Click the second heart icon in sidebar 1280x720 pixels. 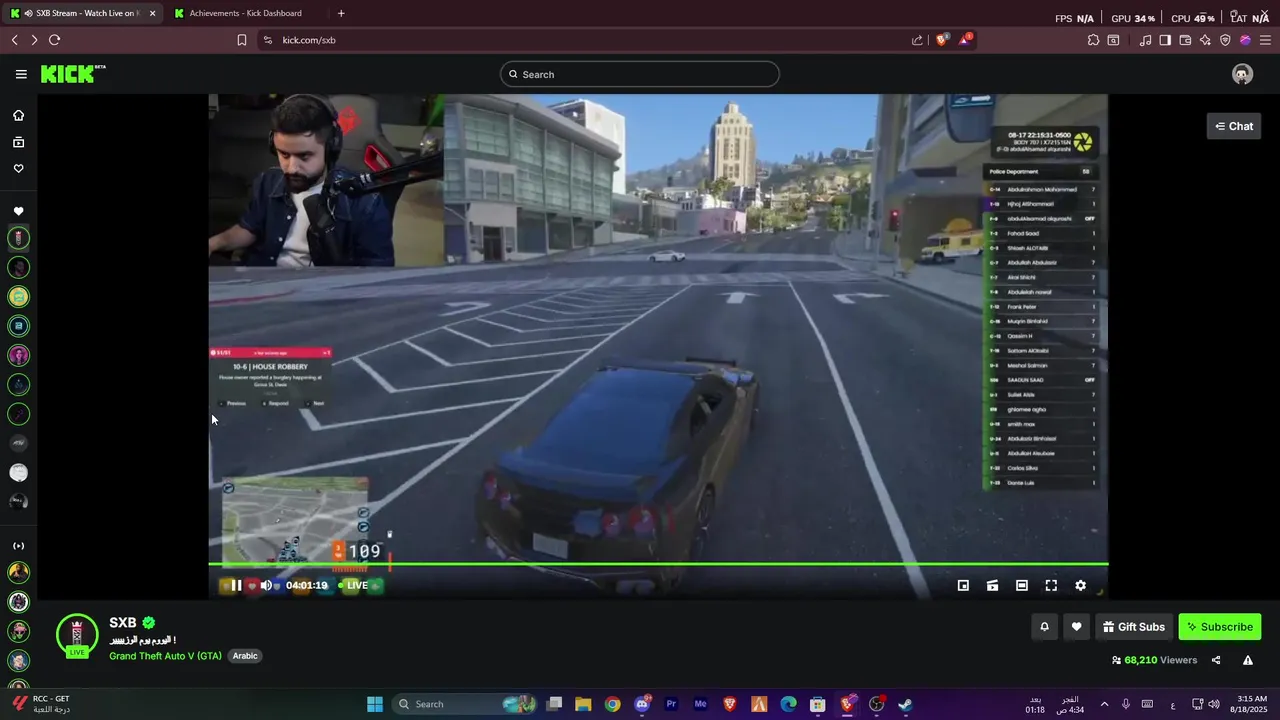[x=18, y=211]
